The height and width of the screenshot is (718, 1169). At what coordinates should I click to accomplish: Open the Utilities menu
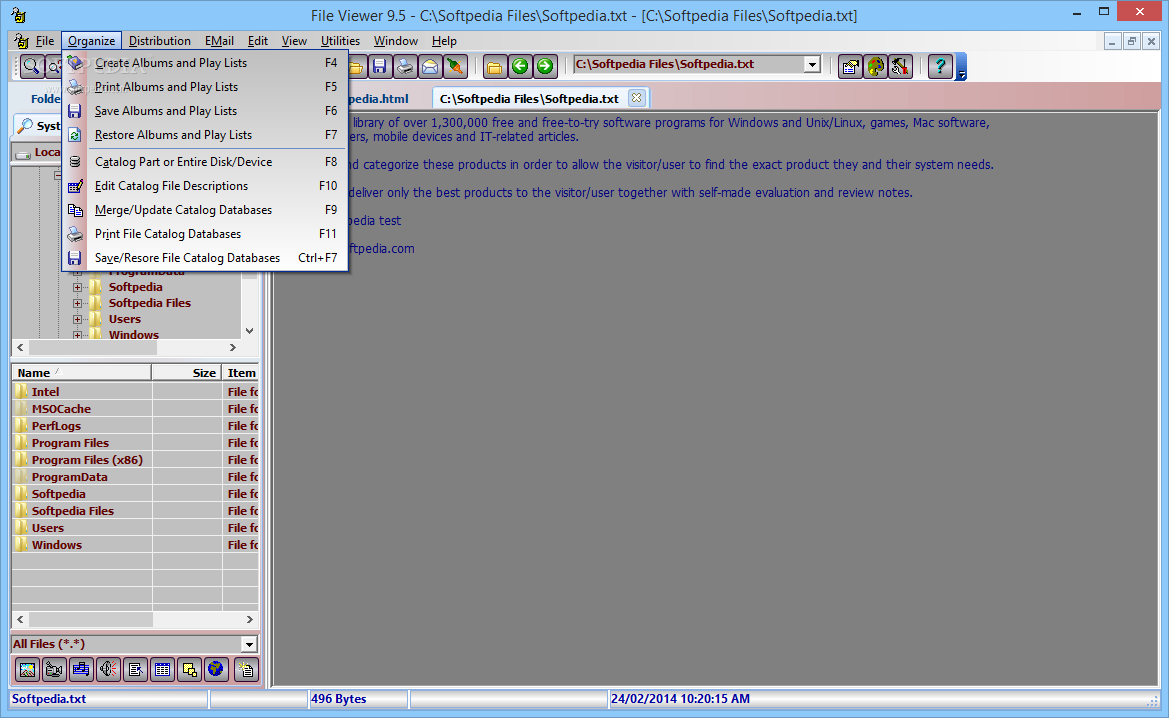pyautogui.click(x=340, y=41)
